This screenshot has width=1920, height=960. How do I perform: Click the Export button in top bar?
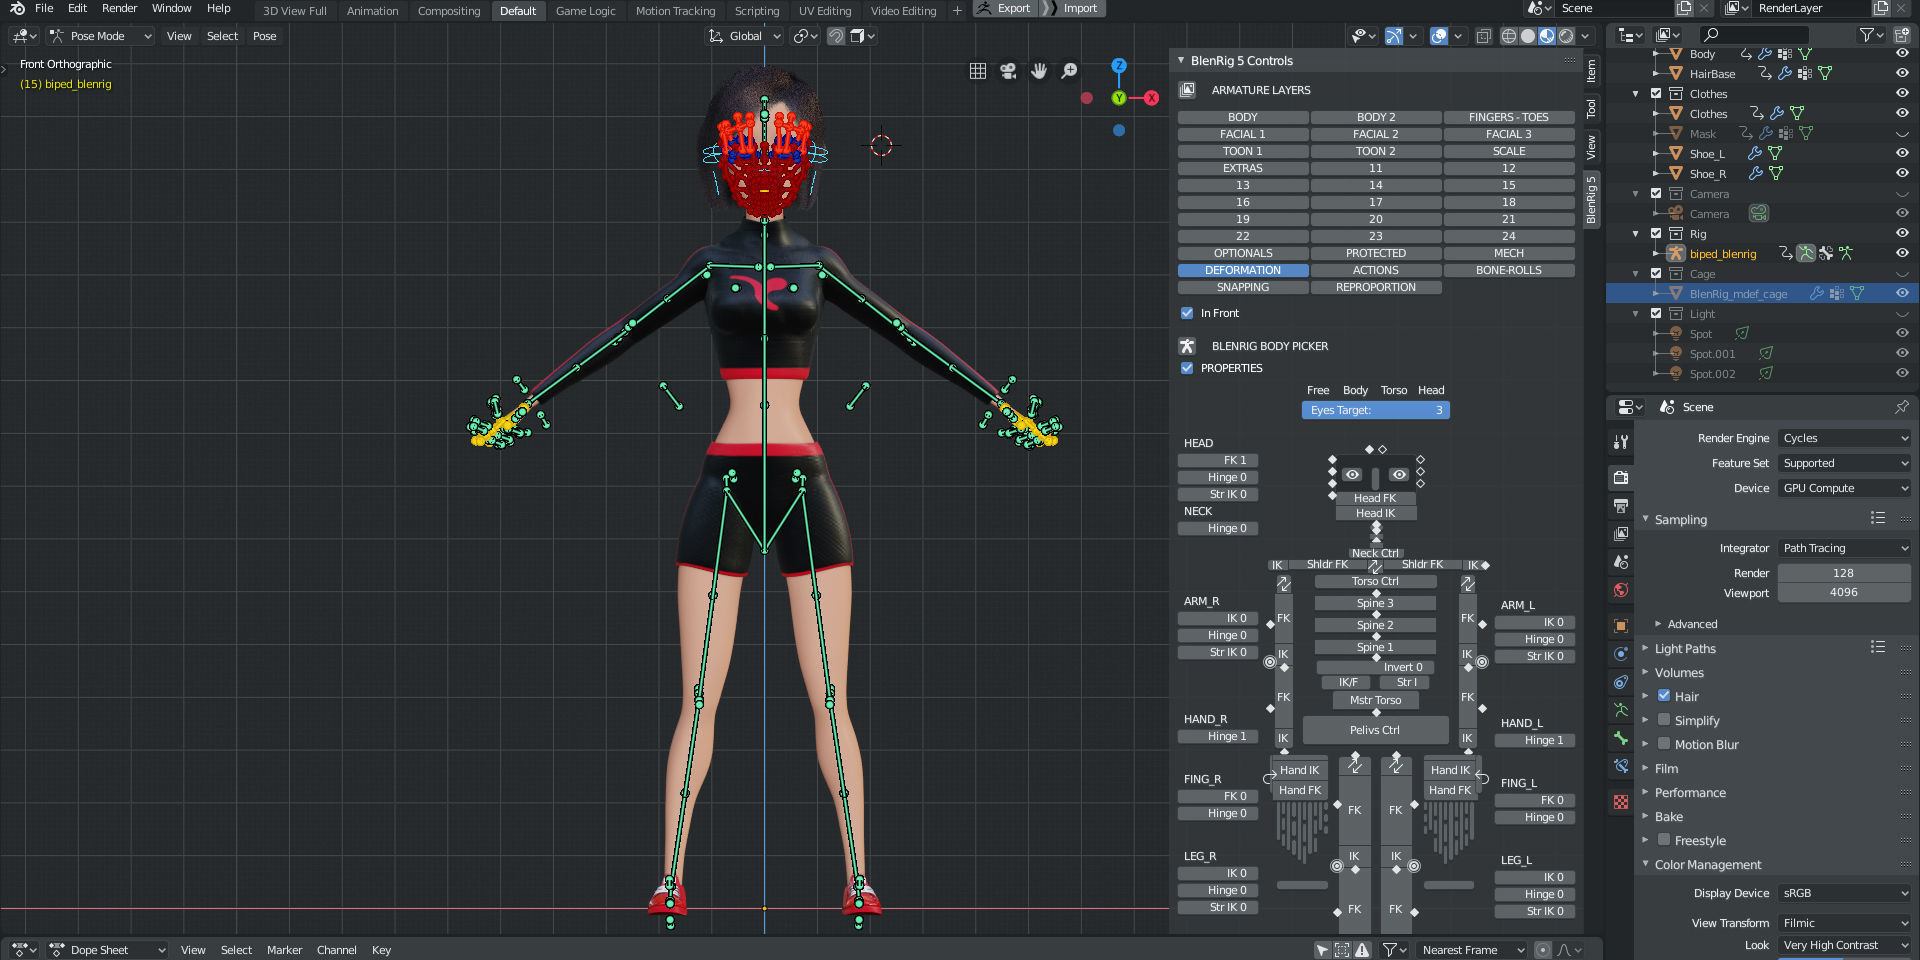(1004, 8)
